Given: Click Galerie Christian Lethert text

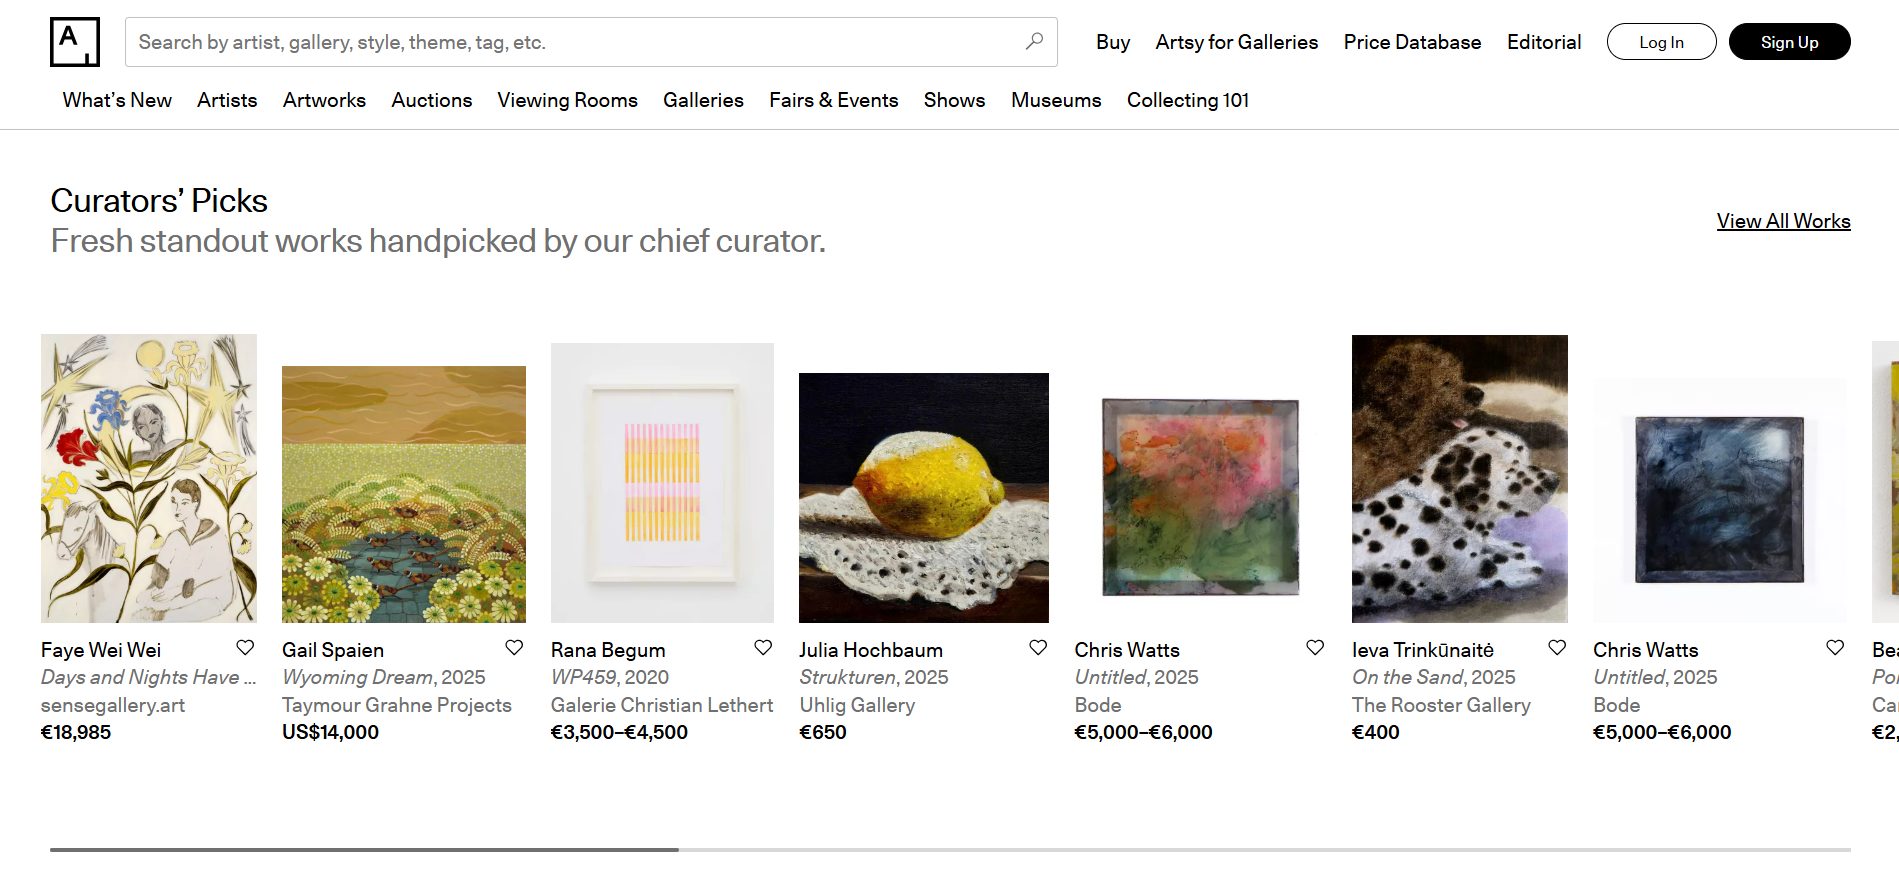Looking at the screenshot, I should pos(662,705).
